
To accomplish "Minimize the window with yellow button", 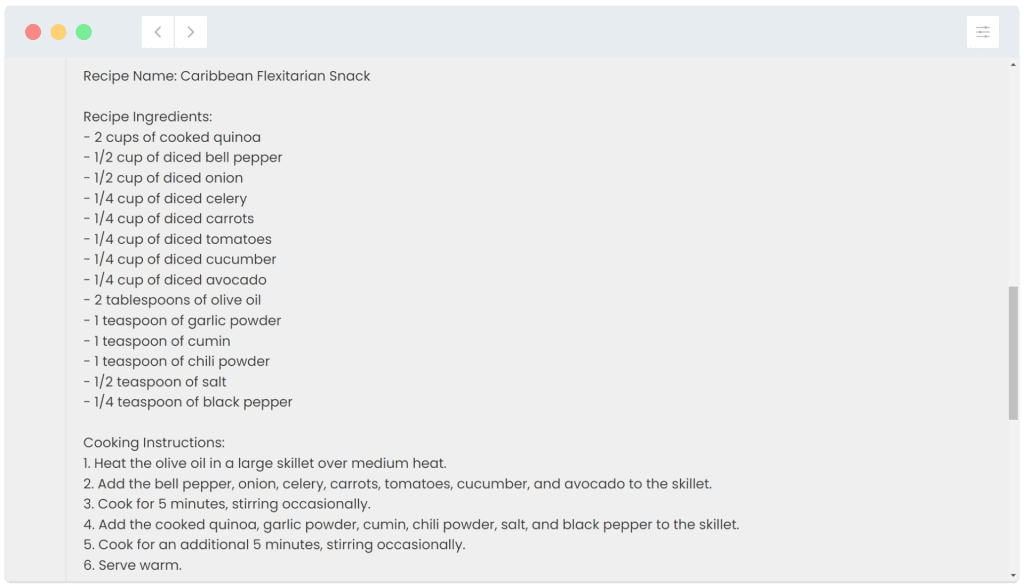I will [58, 32].
